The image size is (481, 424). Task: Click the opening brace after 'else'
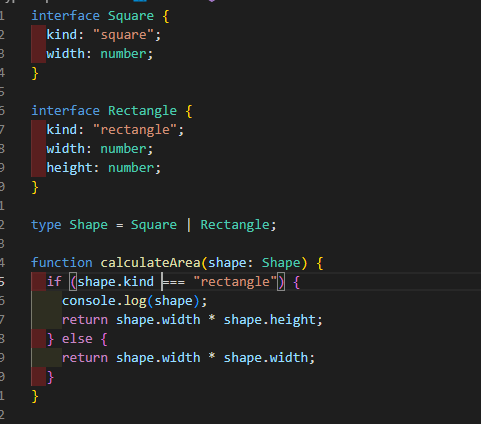pos(104,339)
